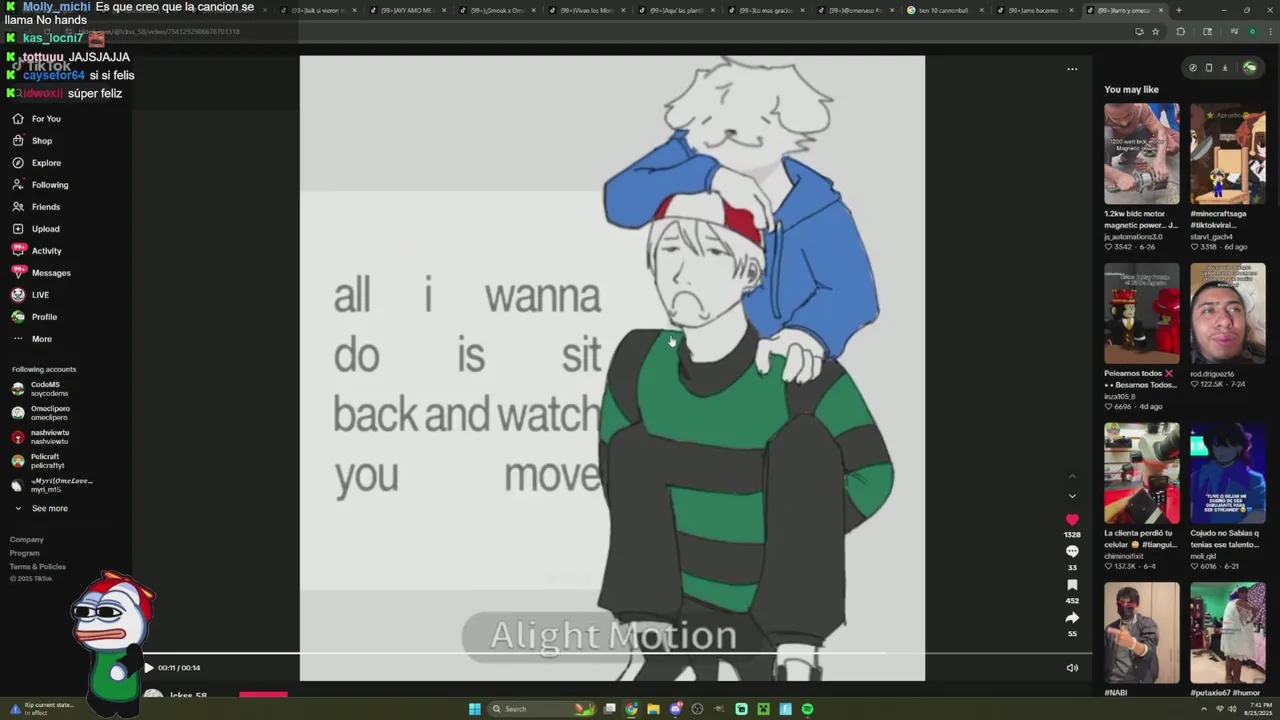Open the taskbar clock and date
This screenshot has height=720, width=1280.
click(x=1260, y=709)
